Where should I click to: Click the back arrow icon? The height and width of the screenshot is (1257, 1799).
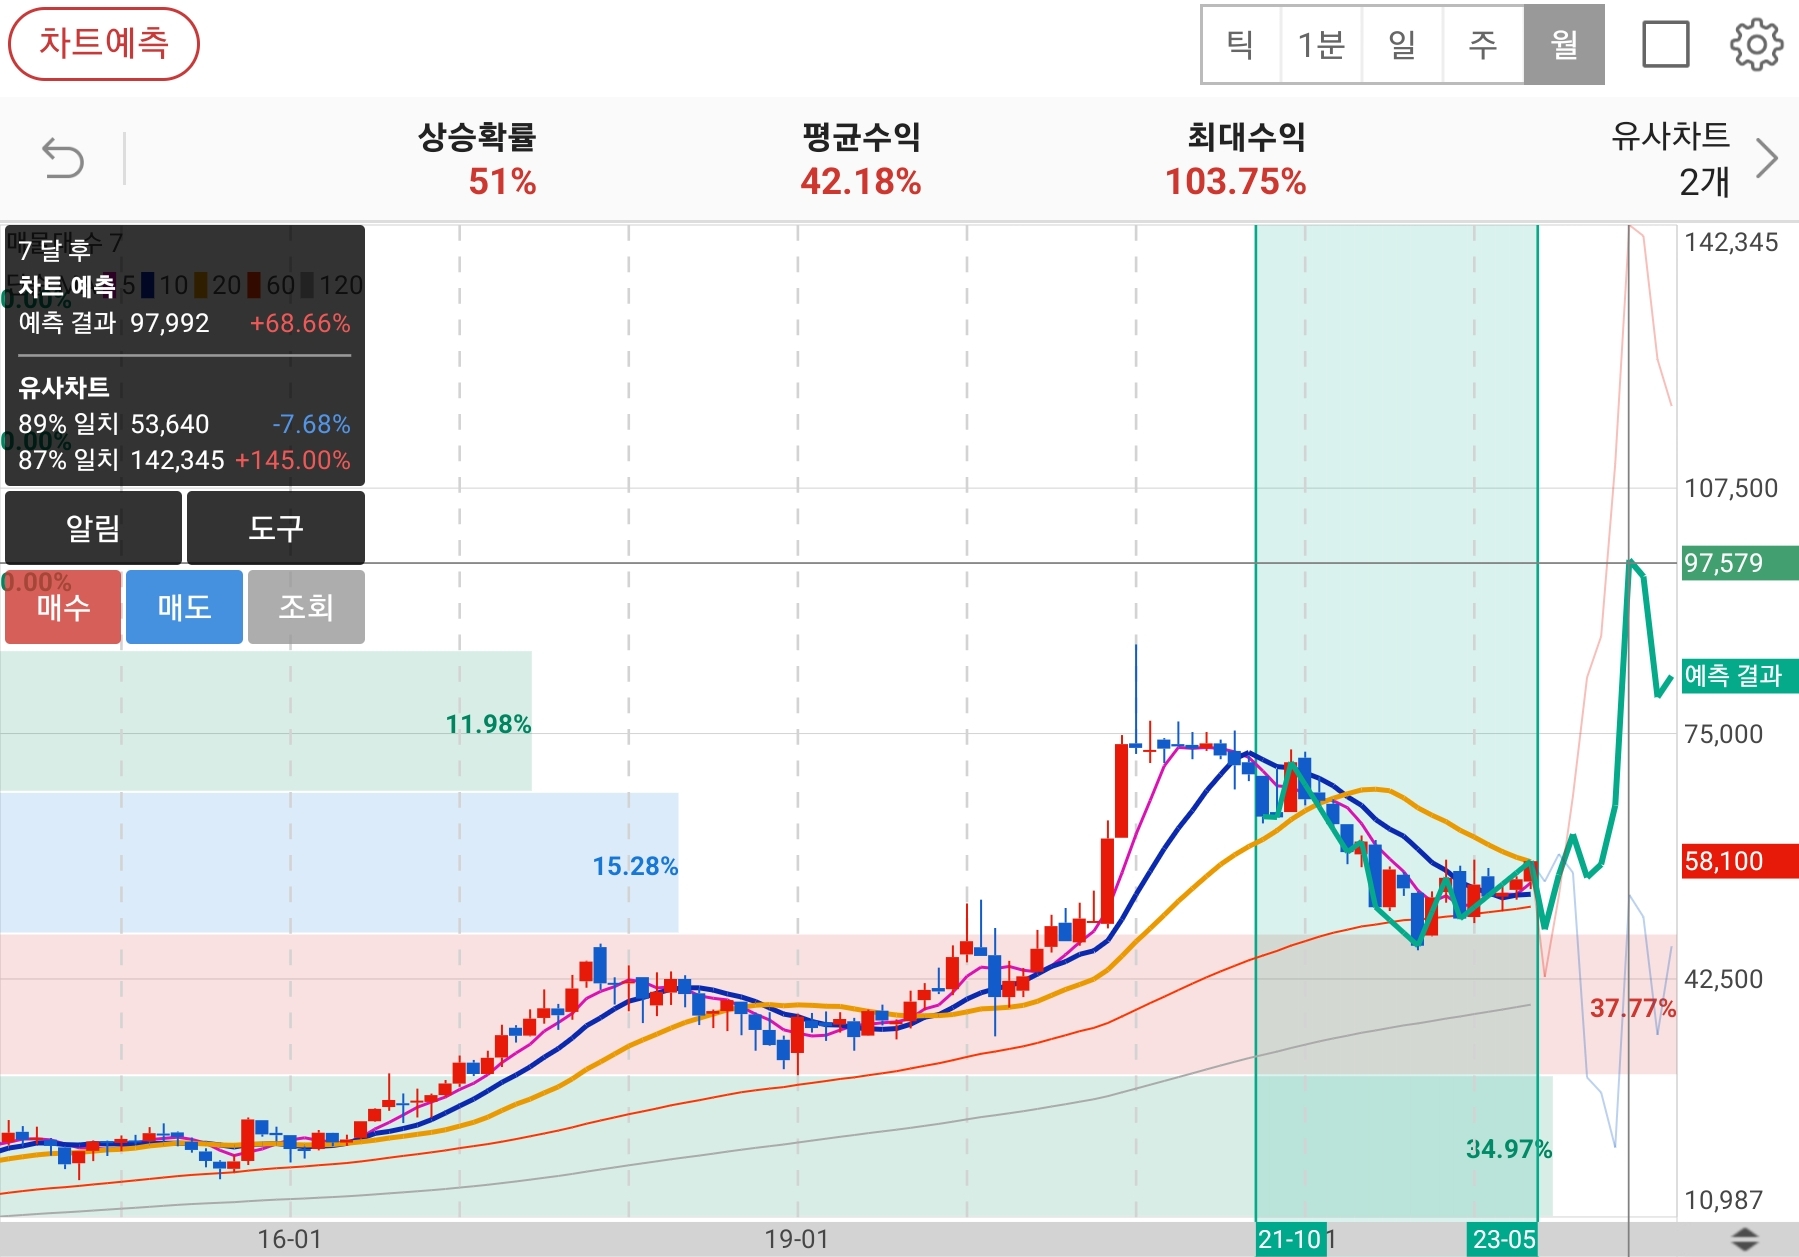63,159
